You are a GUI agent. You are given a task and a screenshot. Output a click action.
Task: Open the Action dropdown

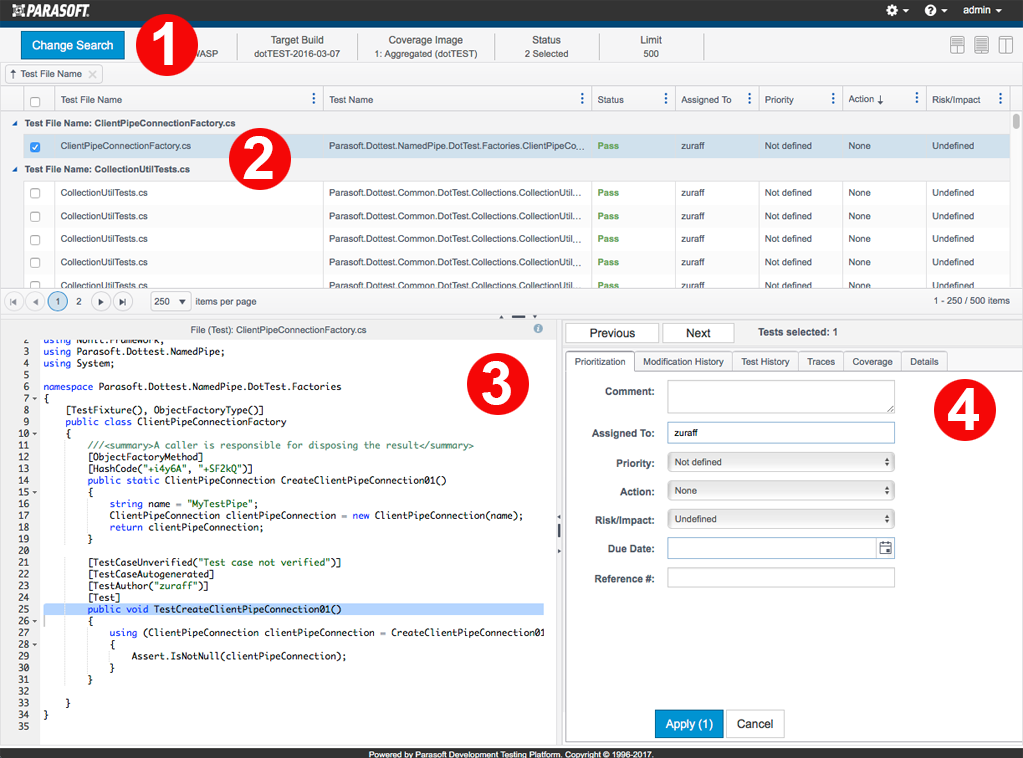tap(781, 491)
